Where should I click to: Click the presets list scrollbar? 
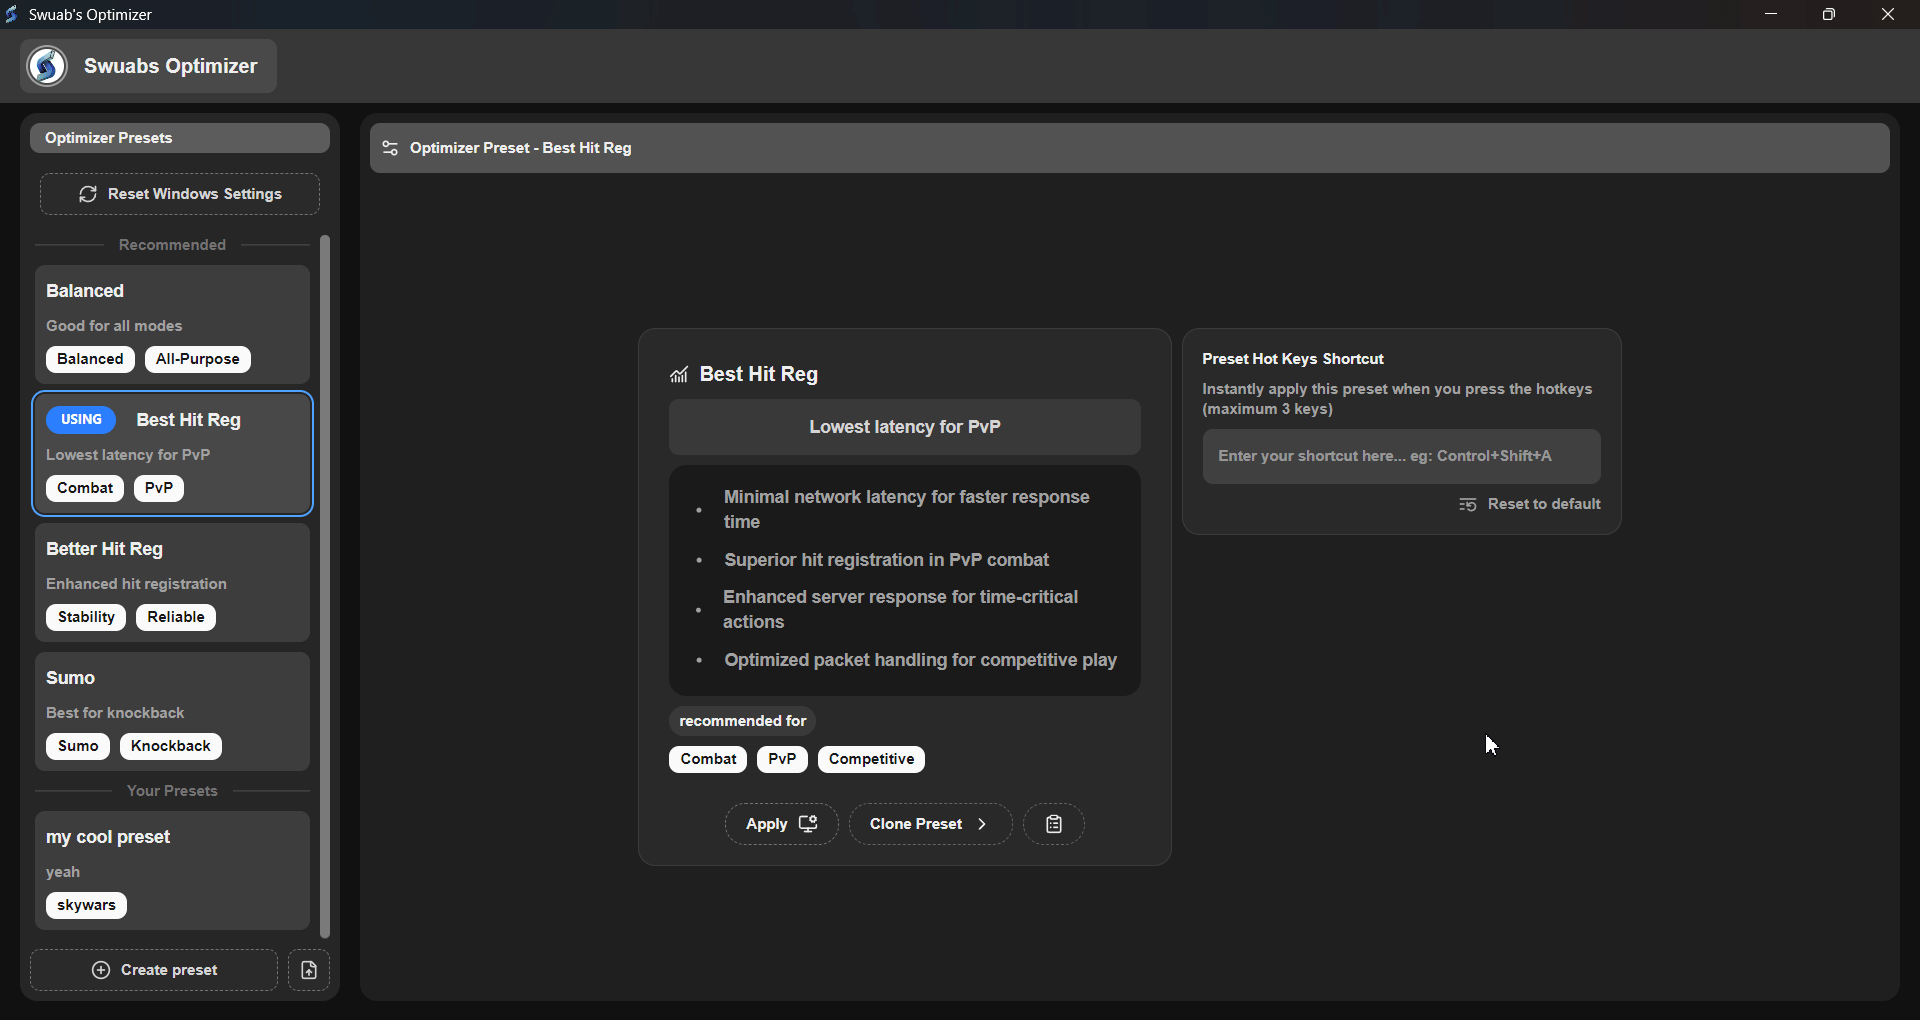tap(325, 586)
